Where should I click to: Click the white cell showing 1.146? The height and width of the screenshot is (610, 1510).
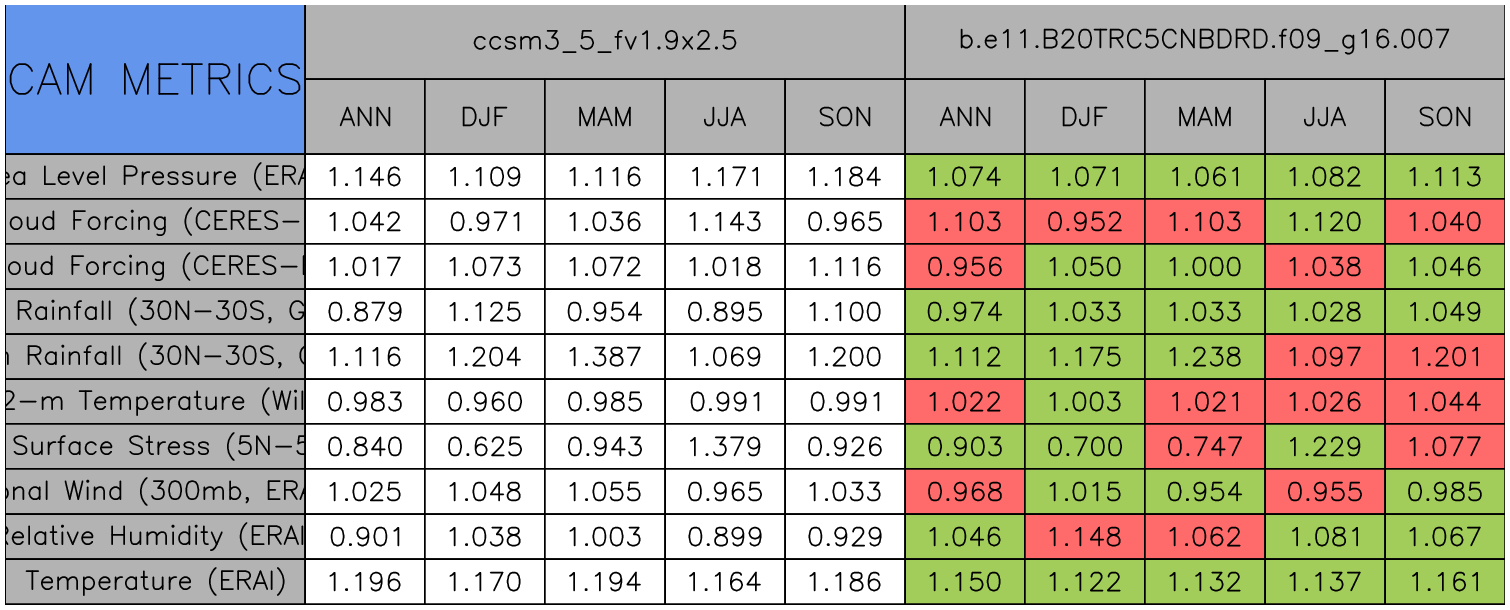tap(365, 177)
